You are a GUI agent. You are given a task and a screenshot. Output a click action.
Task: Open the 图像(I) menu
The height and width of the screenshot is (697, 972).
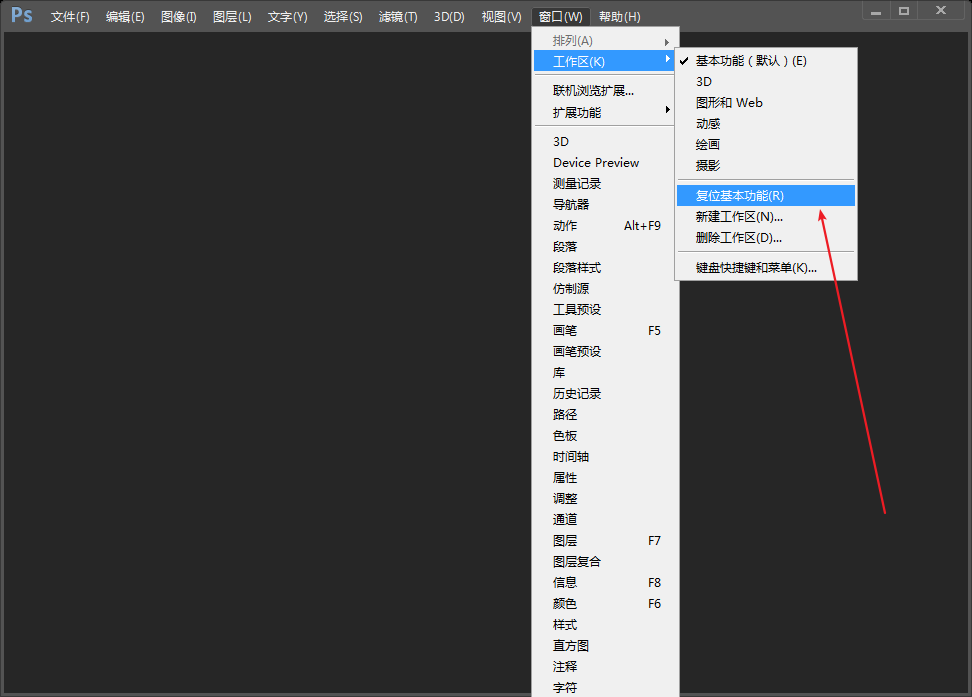tap(178, 16)
